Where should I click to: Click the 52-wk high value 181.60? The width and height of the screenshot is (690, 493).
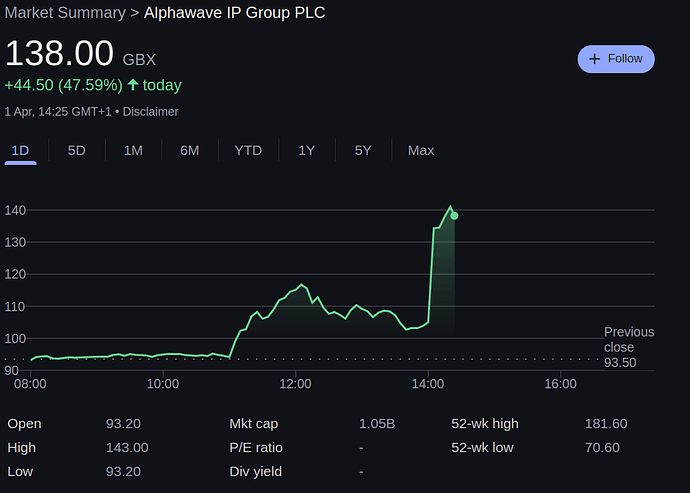(606, 424)
